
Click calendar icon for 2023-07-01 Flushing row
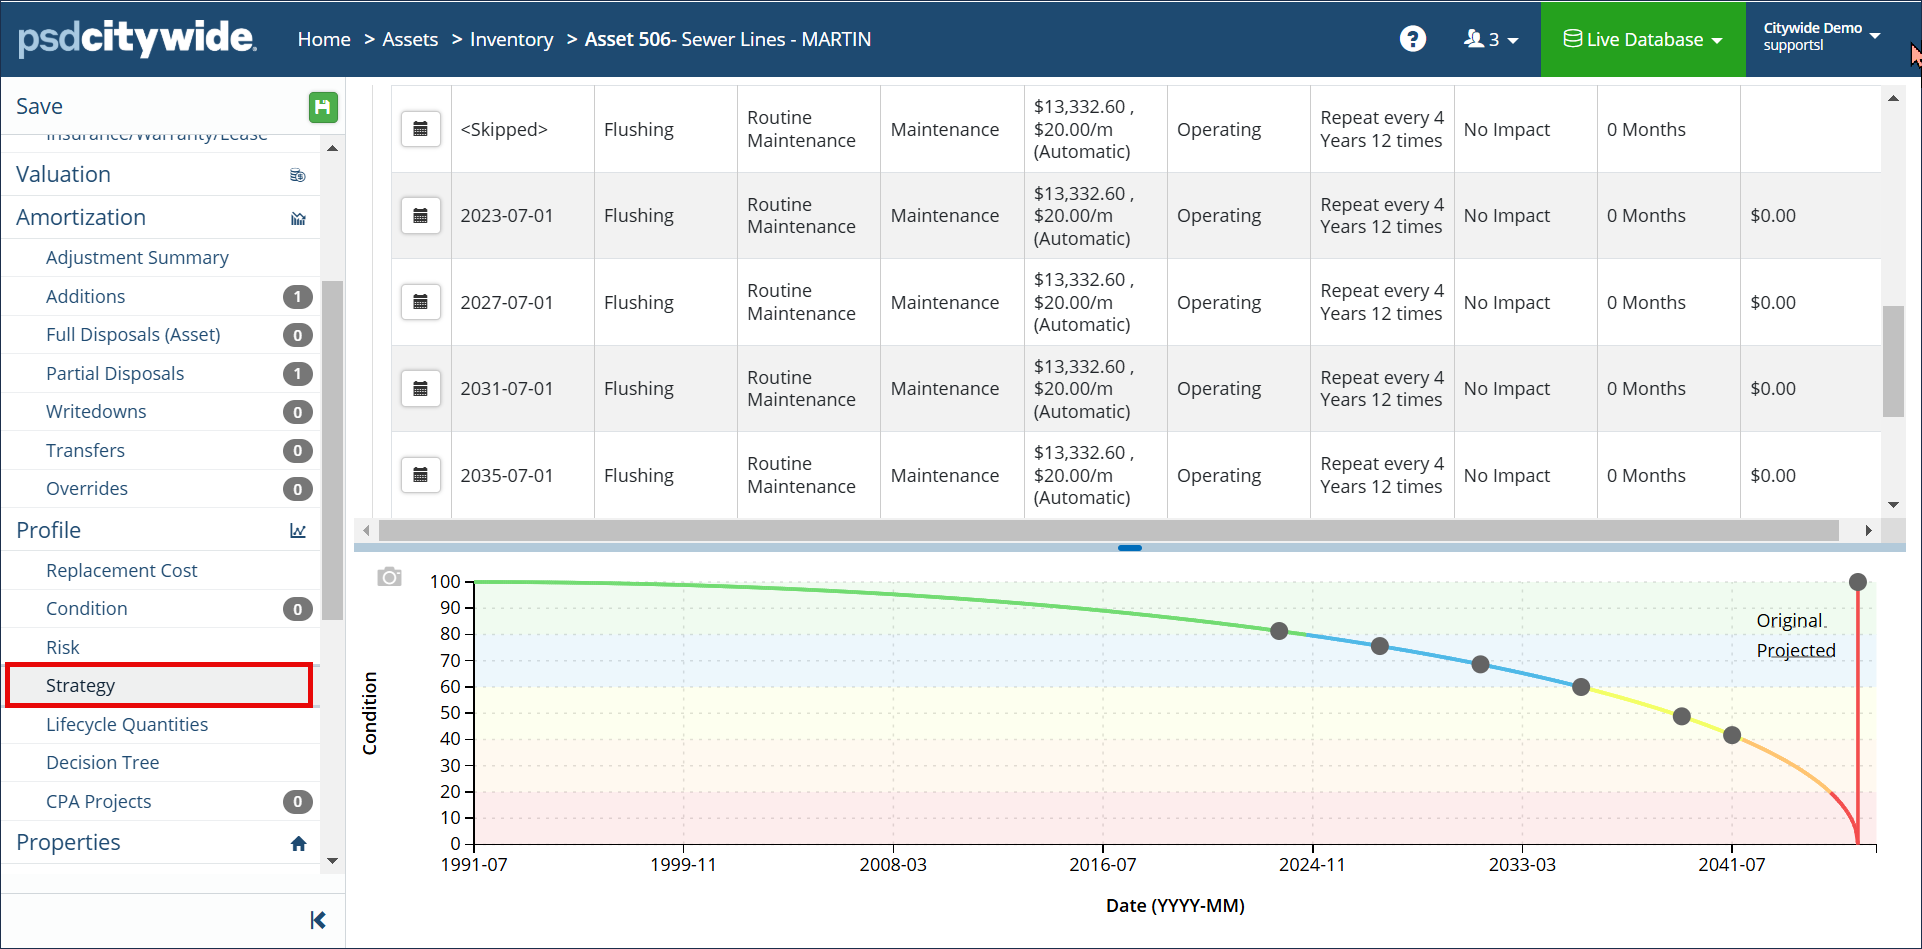click(421, 216)
